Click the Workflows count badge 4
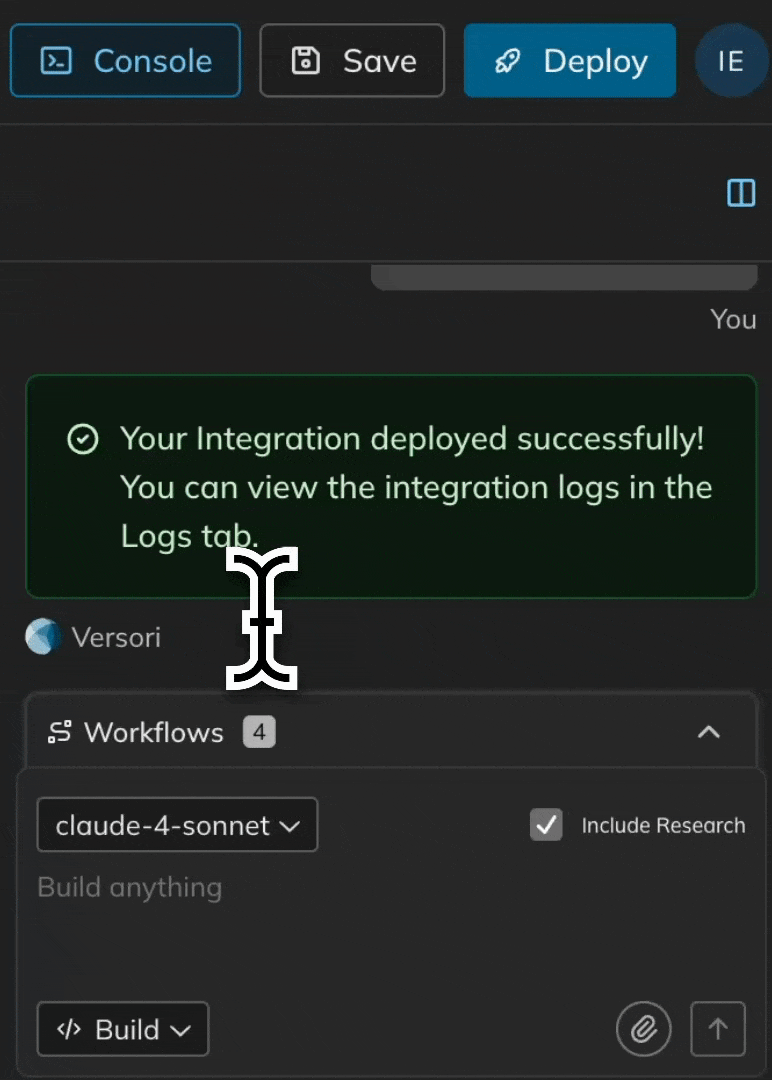 259,732
